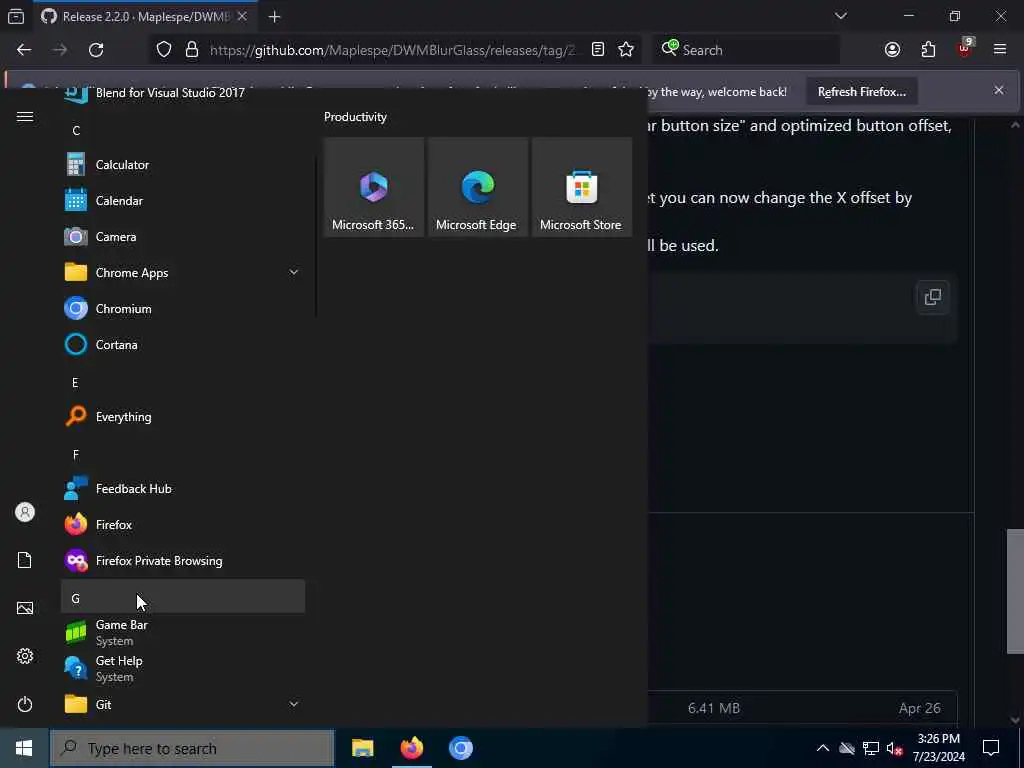The height and width of the screenshot is (768, 1024).
Task: Click the Power button in Start
Action: (25, 704)
